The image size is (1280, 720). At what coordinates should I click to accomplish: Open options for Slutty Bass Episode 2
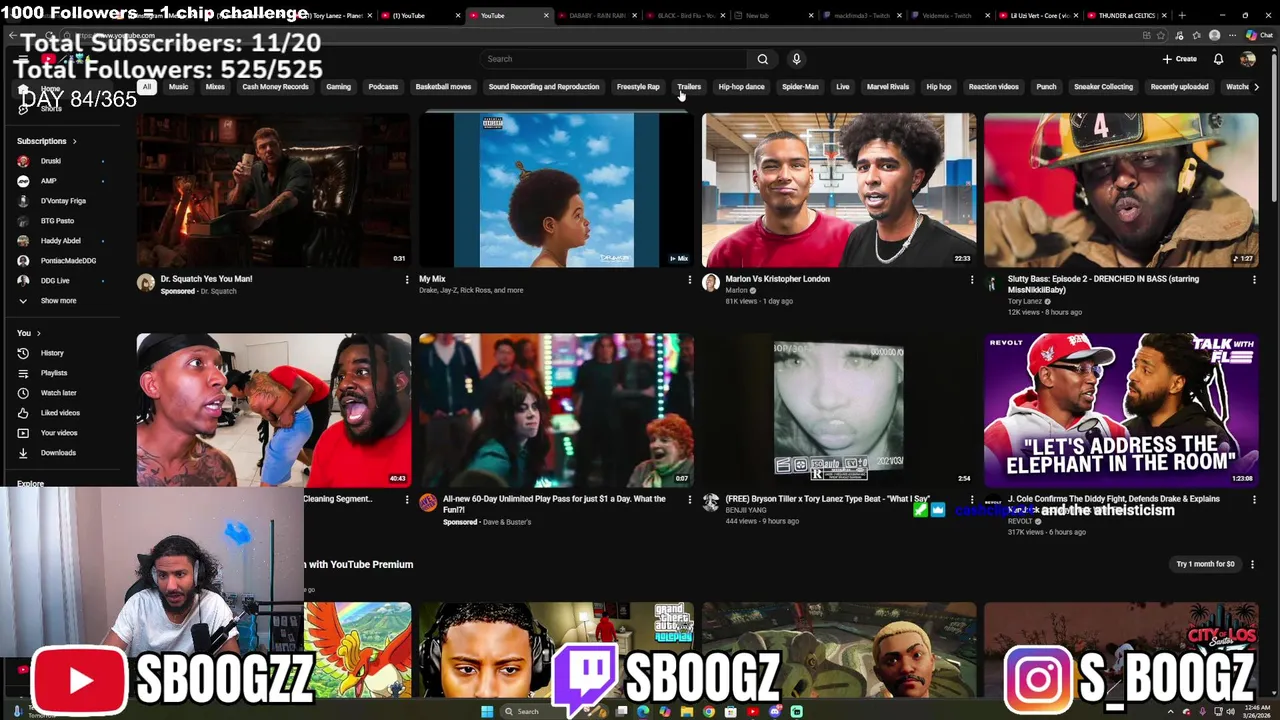pos(1254,280)
